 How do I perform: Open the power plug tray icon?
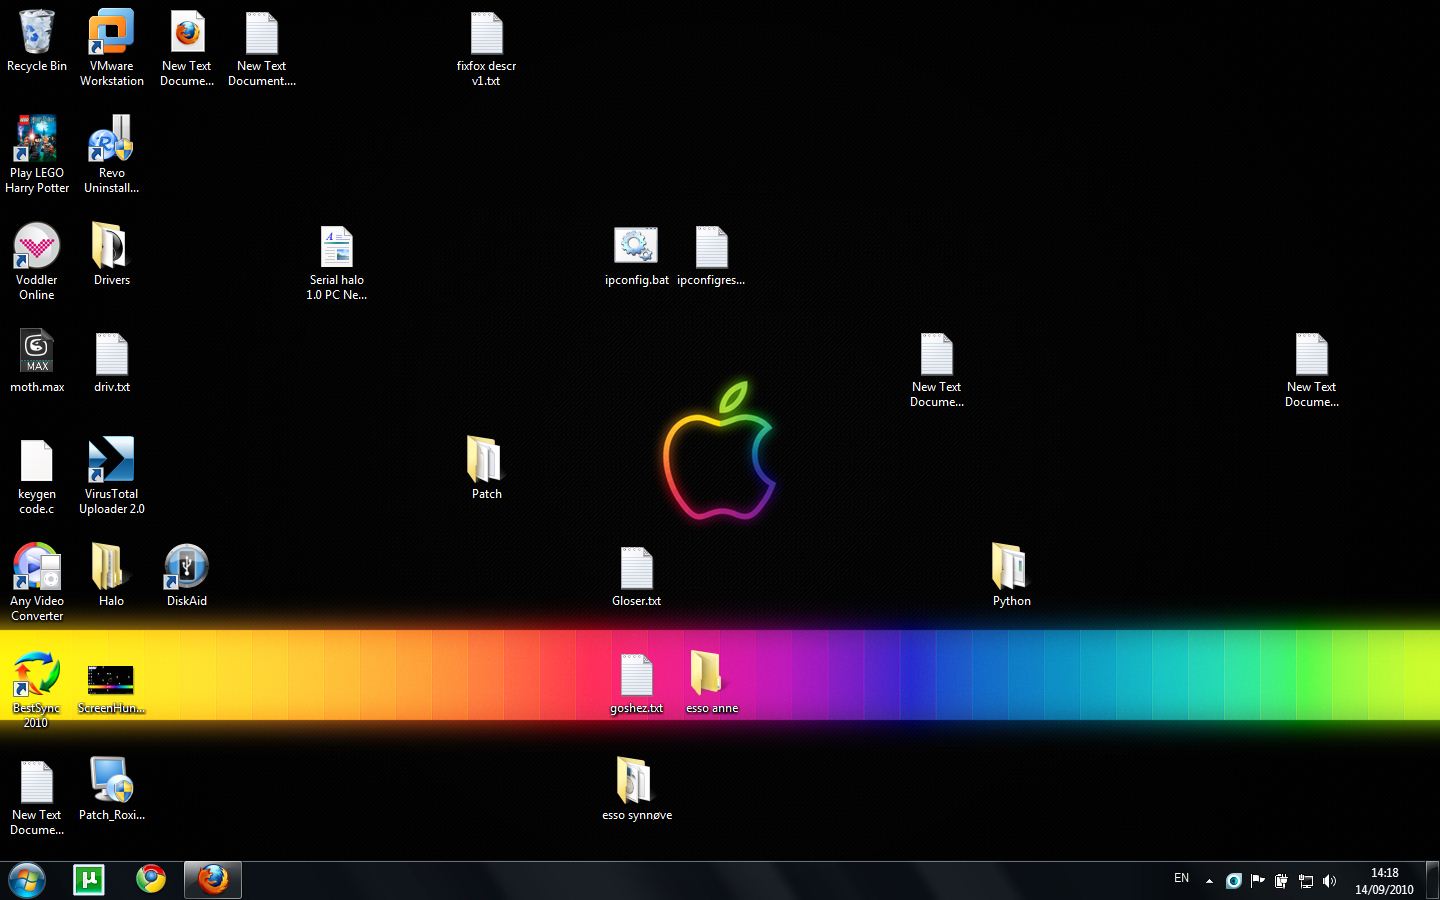point(1281,881)
